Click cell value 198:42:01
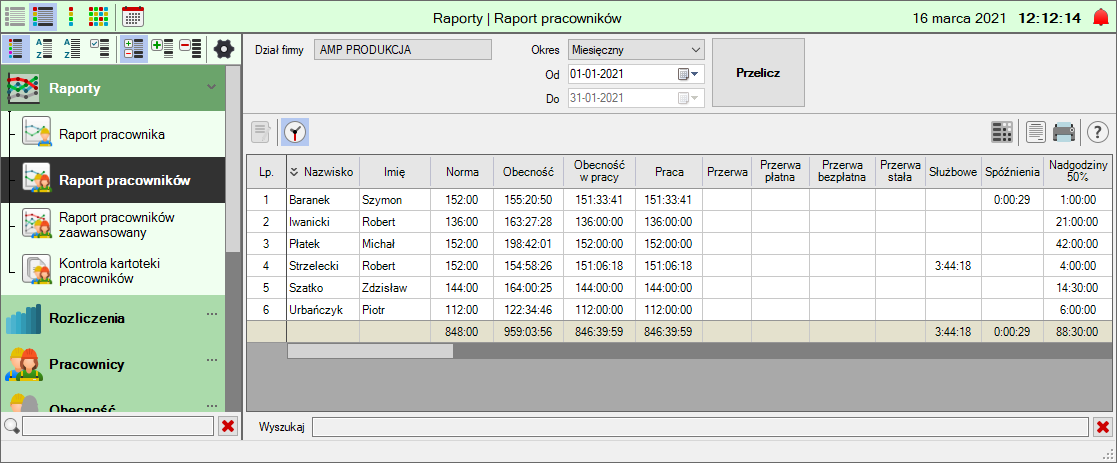 528,244
